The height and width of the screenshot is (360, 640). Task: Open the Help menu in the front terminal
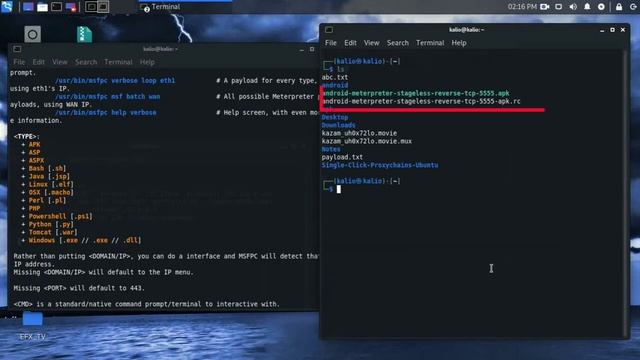[x=459, y=43]
